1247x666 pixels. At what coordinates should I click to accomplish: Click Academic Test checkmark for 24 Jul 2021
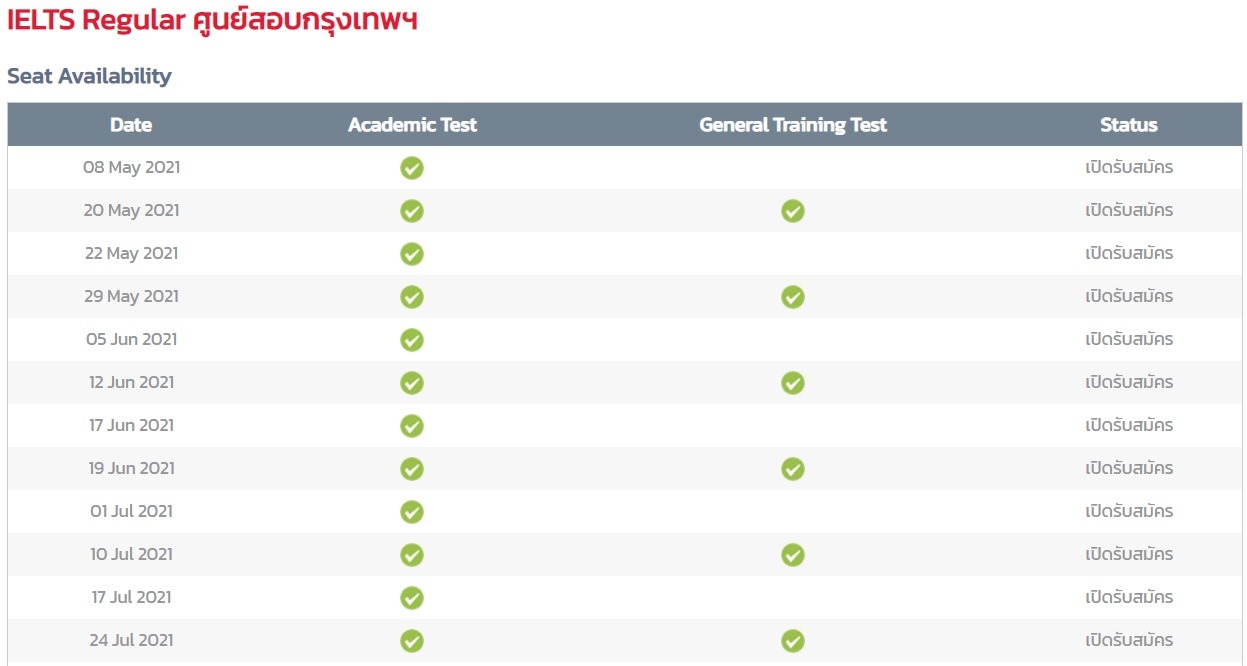tap(412, 641)
